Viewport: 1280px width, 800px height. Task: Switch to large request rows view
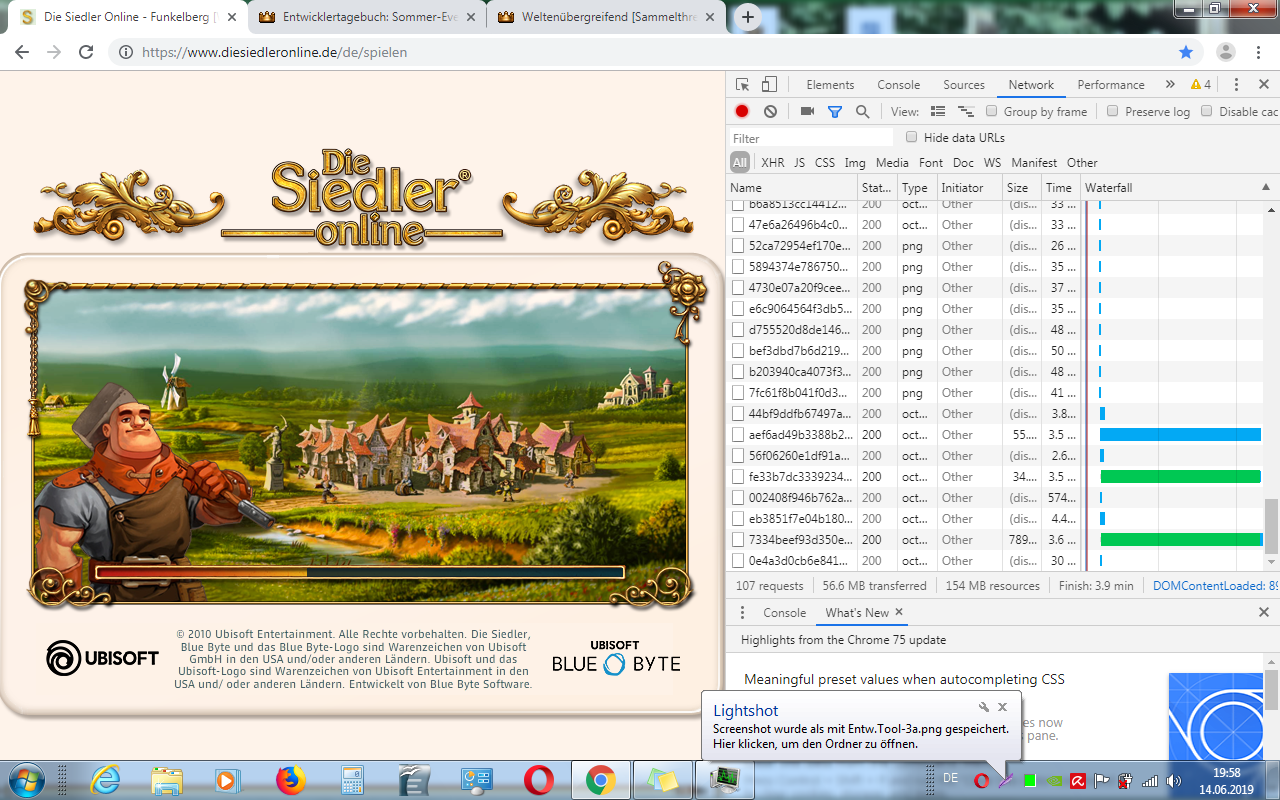938,112
